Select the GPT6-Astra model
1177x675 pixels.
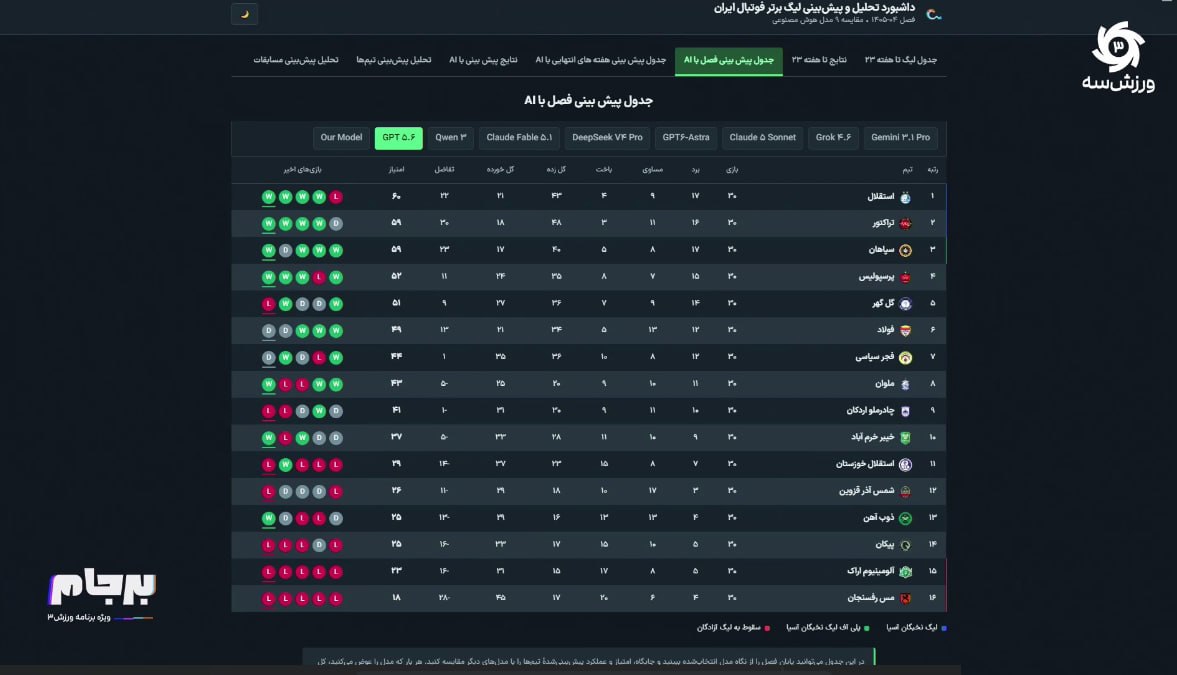(x=685, y=137)
